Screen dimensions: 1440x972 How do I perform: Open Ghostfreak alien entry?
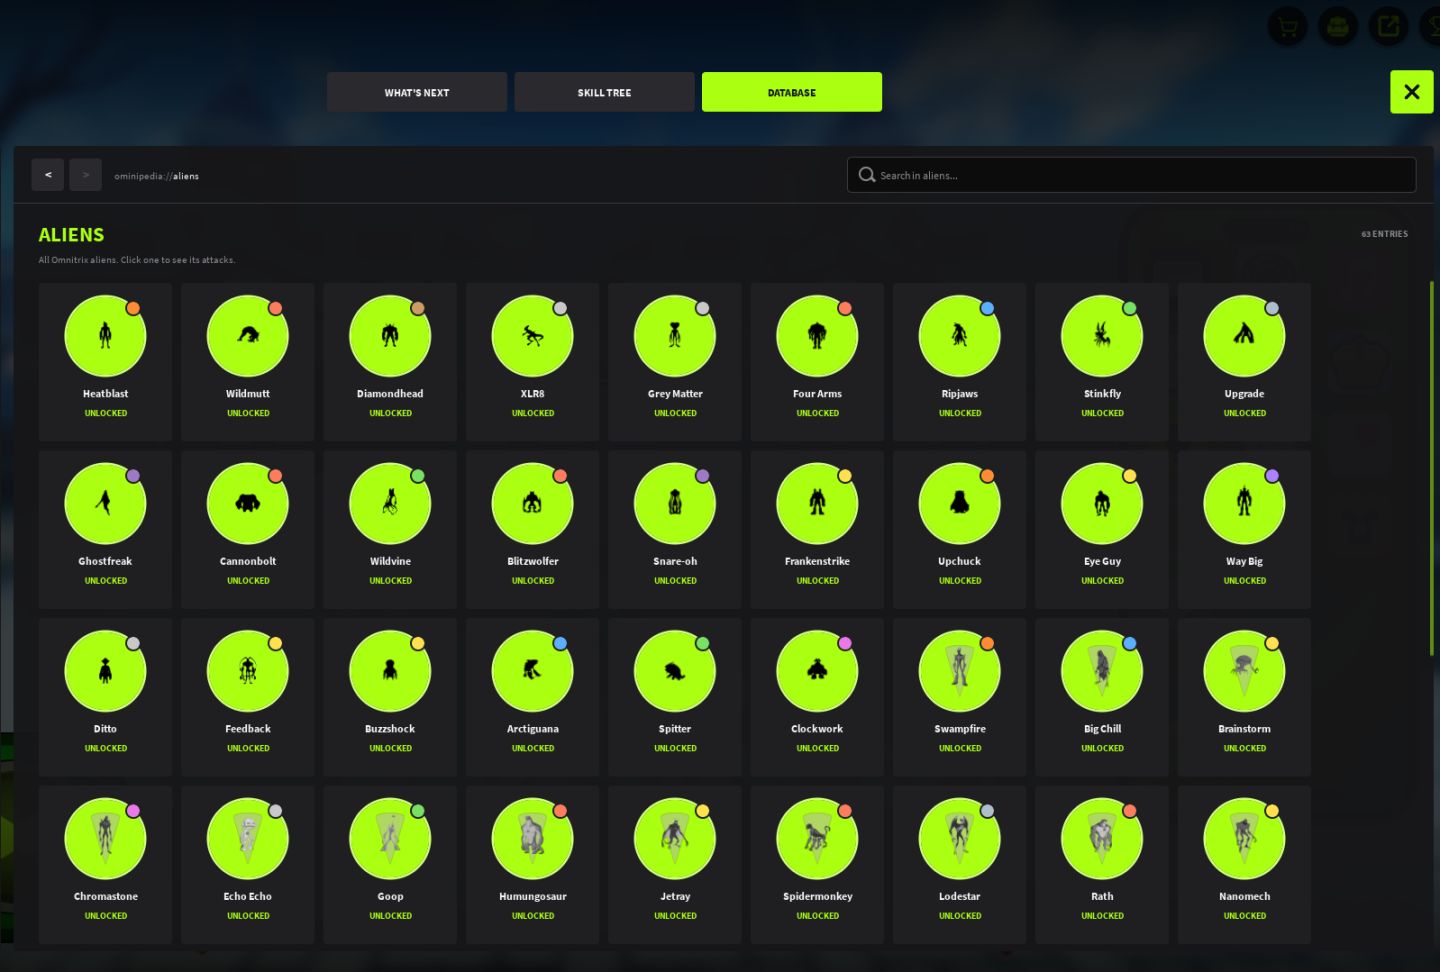[105, 529]
